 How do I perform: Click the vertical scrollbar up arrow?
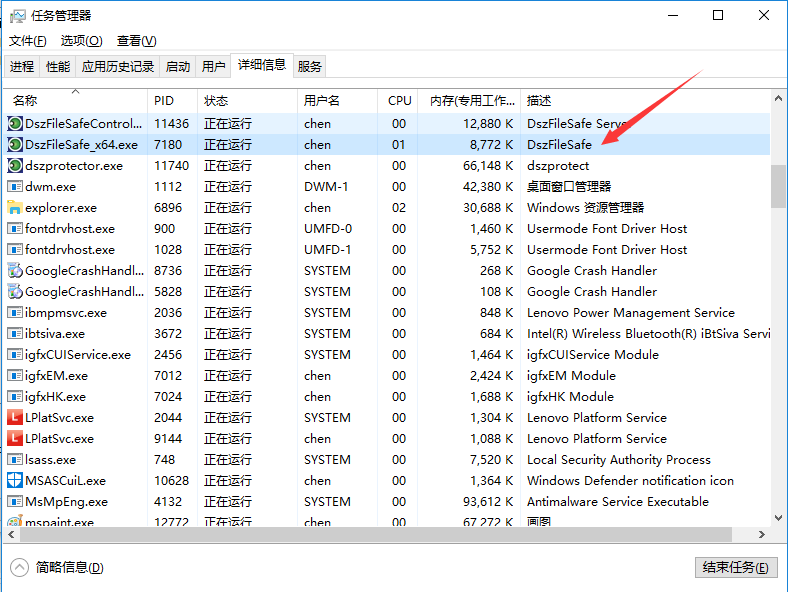tap(778, 98)
